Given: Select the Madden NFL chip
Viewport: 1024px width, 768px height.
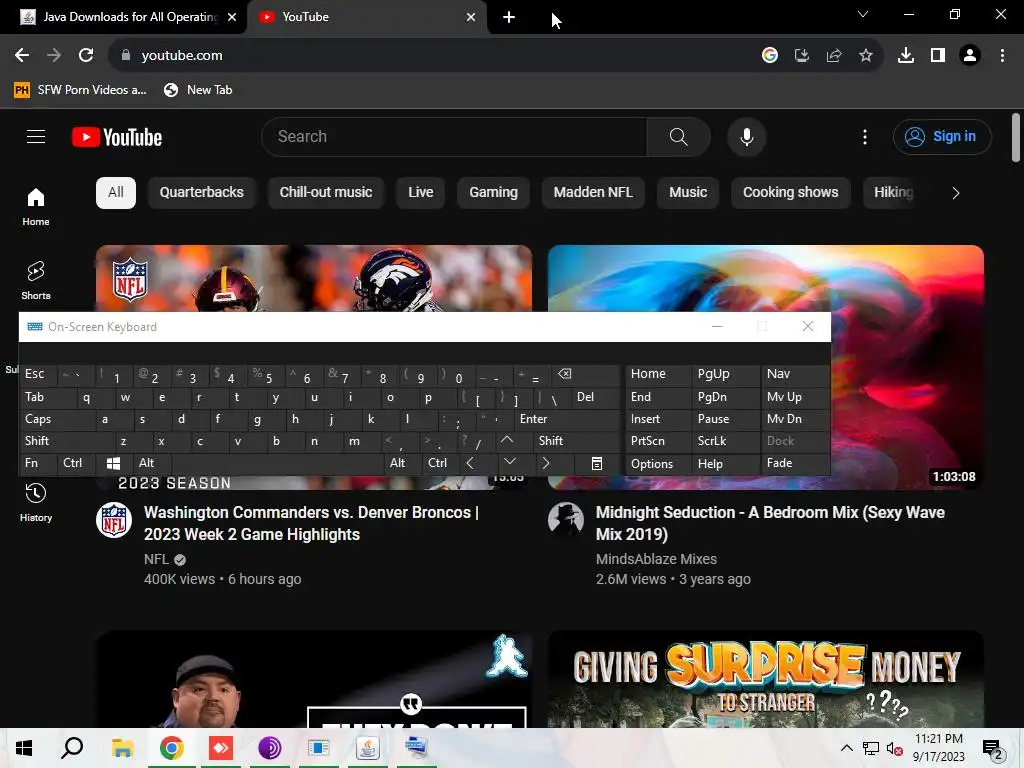Looking at the screenshot, I should point(593,193).
